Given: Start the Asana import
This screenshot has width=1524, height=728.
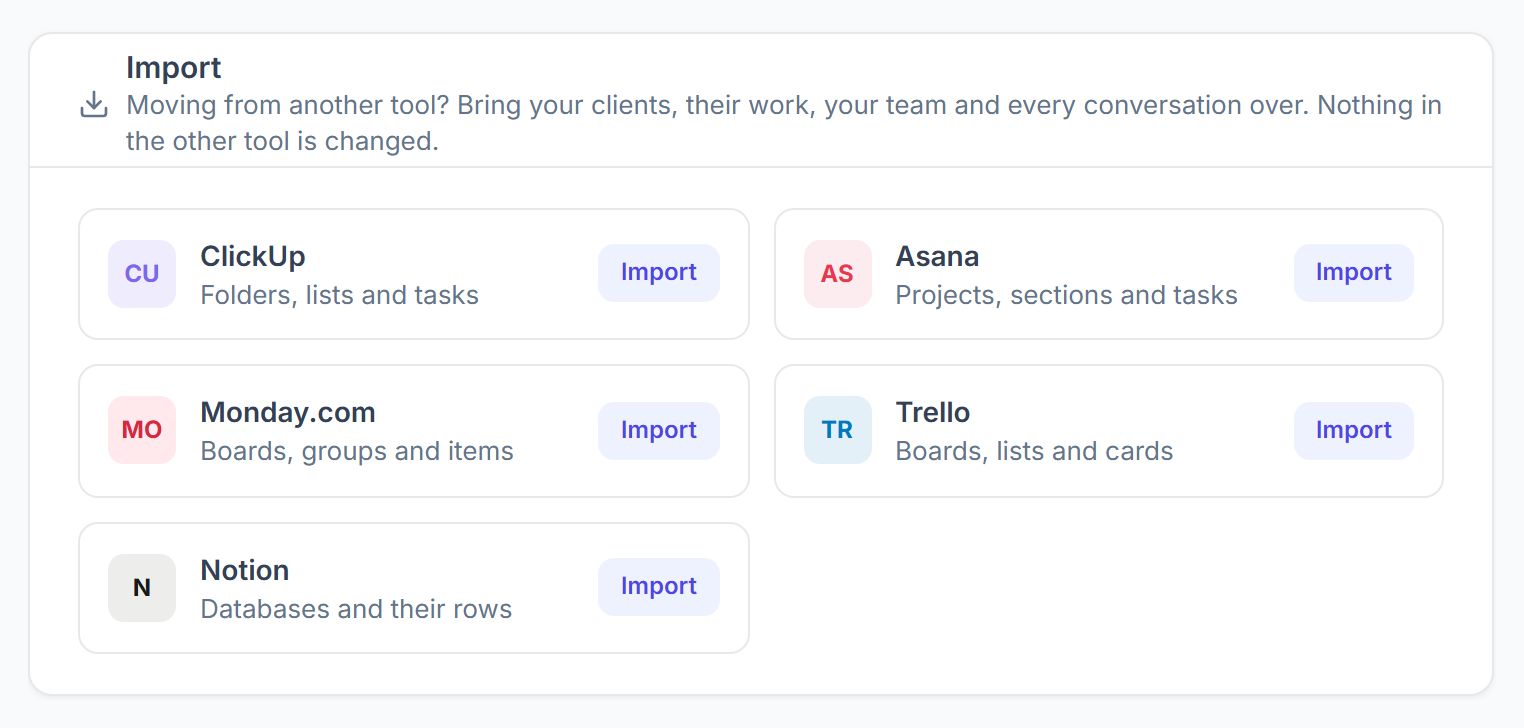Looking at the screenshot, I should [x=1354, y=273].
